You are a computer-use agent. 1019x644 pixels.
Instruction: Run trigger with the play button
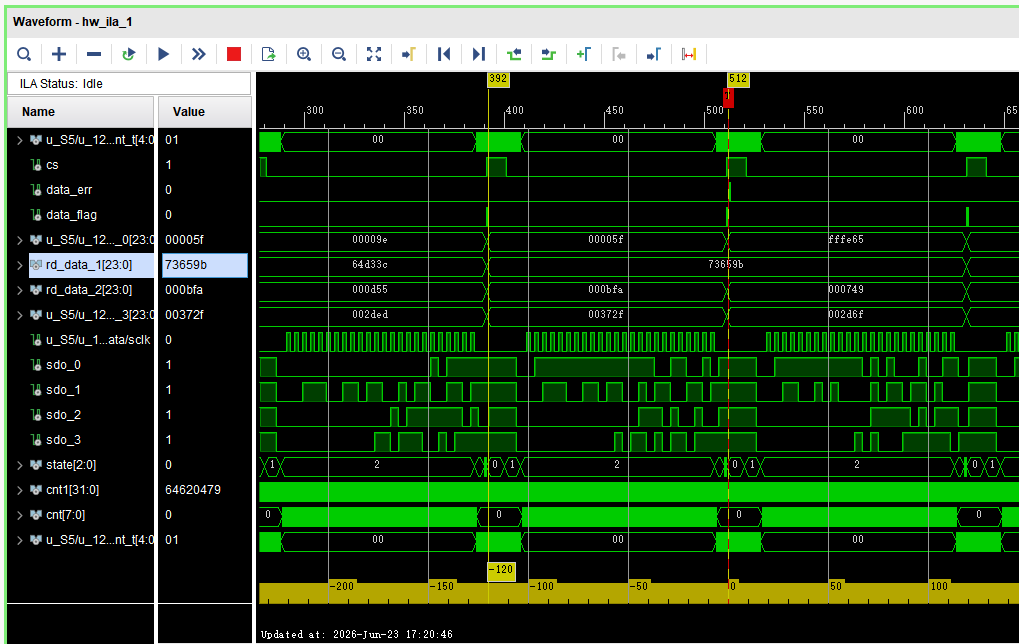[164, 54]
